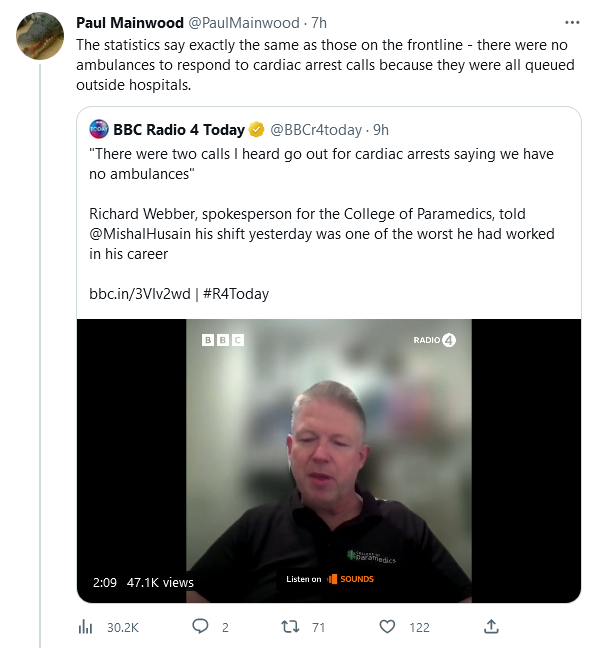
Task: Play the Richard Webber video clip
Action: pos(329,461)
